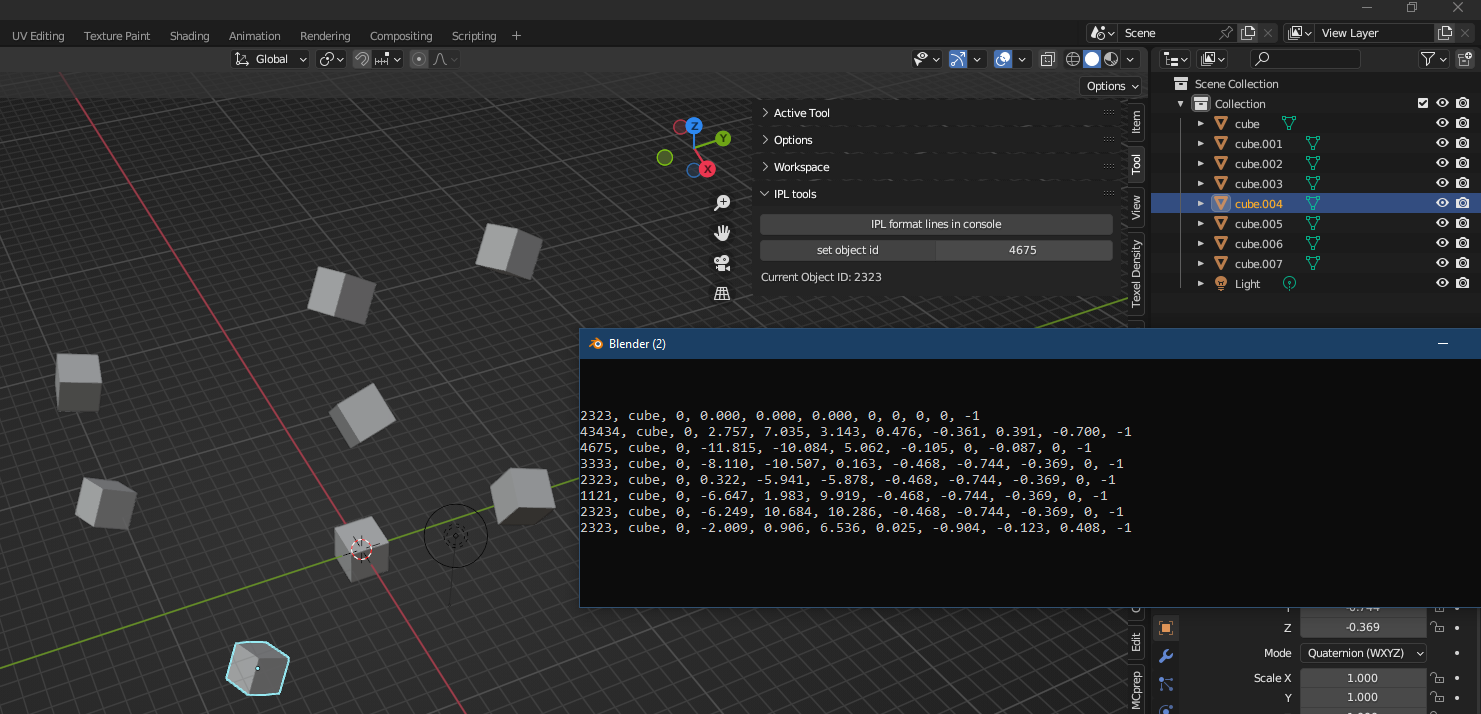Hide cube.003 using its eye toggle
The image size is (1481, 714).
click(1441, 182)
